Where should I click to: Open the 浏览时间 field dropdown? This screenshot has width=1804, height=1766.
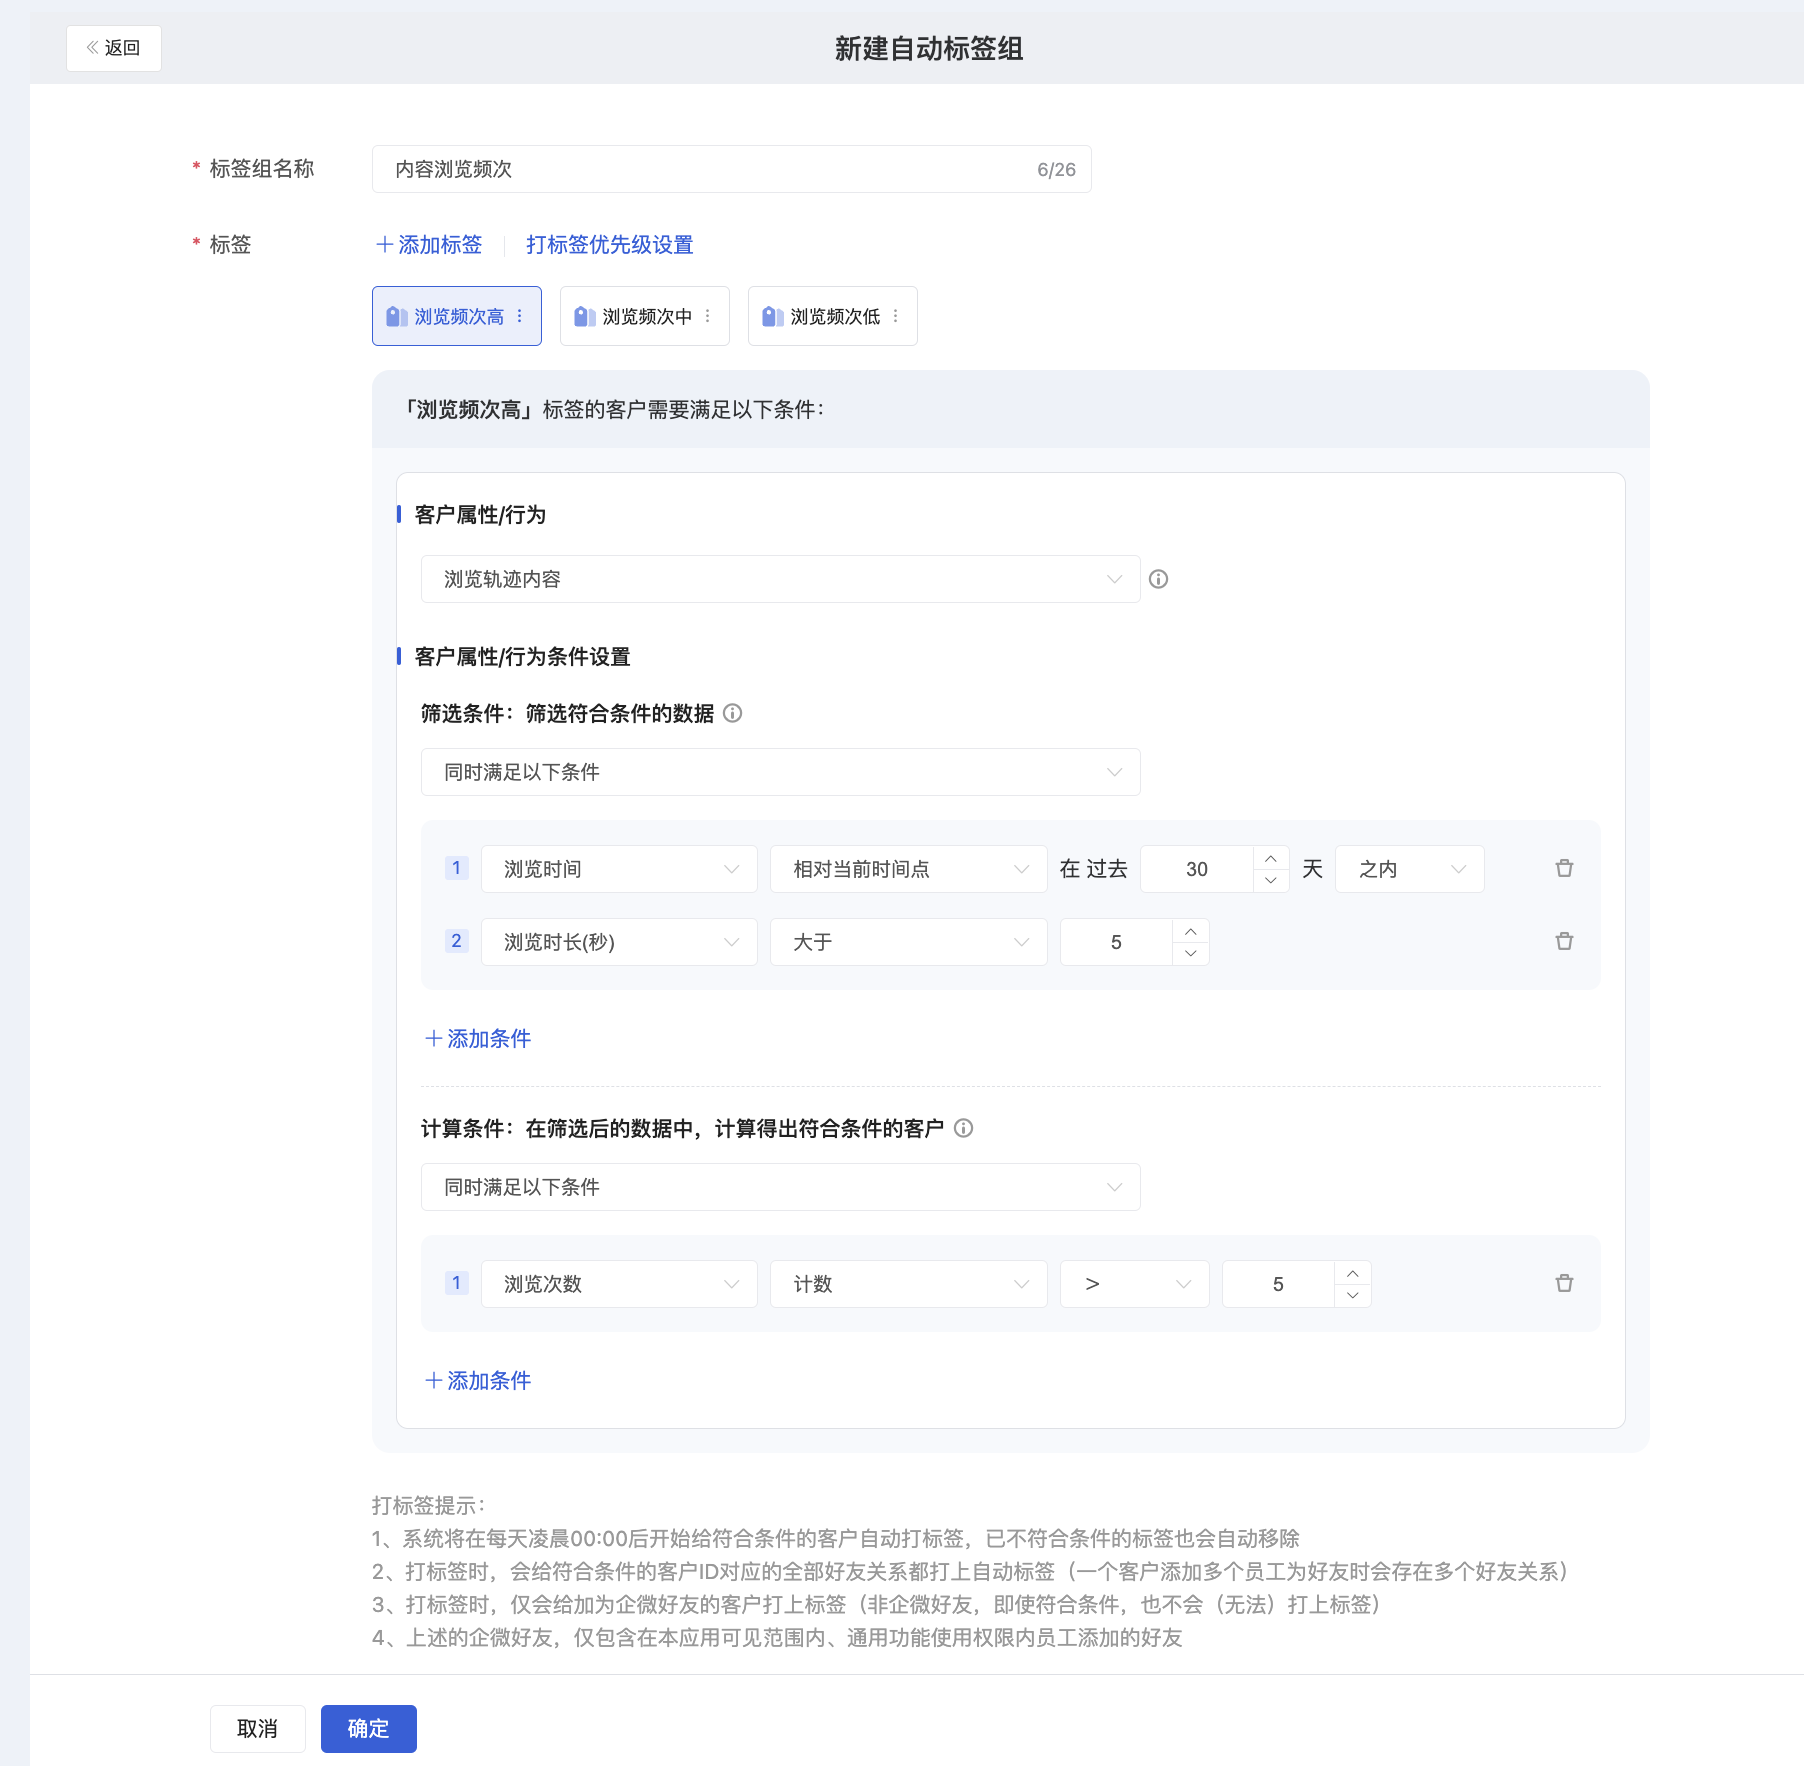click(x=619, y=869)
